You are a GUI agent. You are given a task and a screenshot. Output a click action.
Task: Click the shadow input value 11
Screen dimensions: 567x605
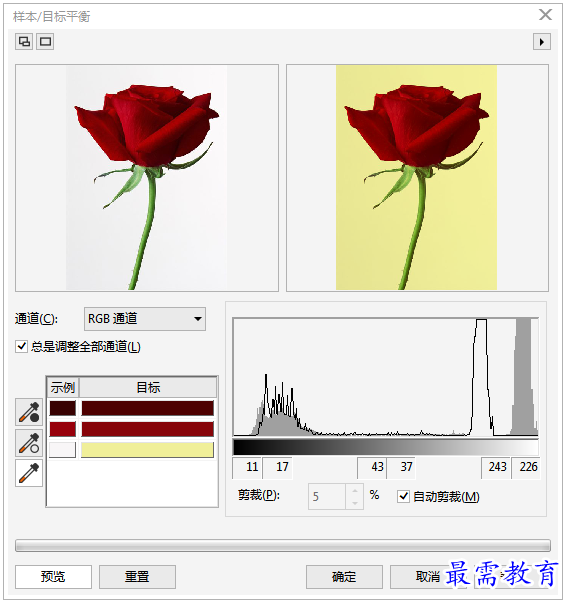coord(247,467)
